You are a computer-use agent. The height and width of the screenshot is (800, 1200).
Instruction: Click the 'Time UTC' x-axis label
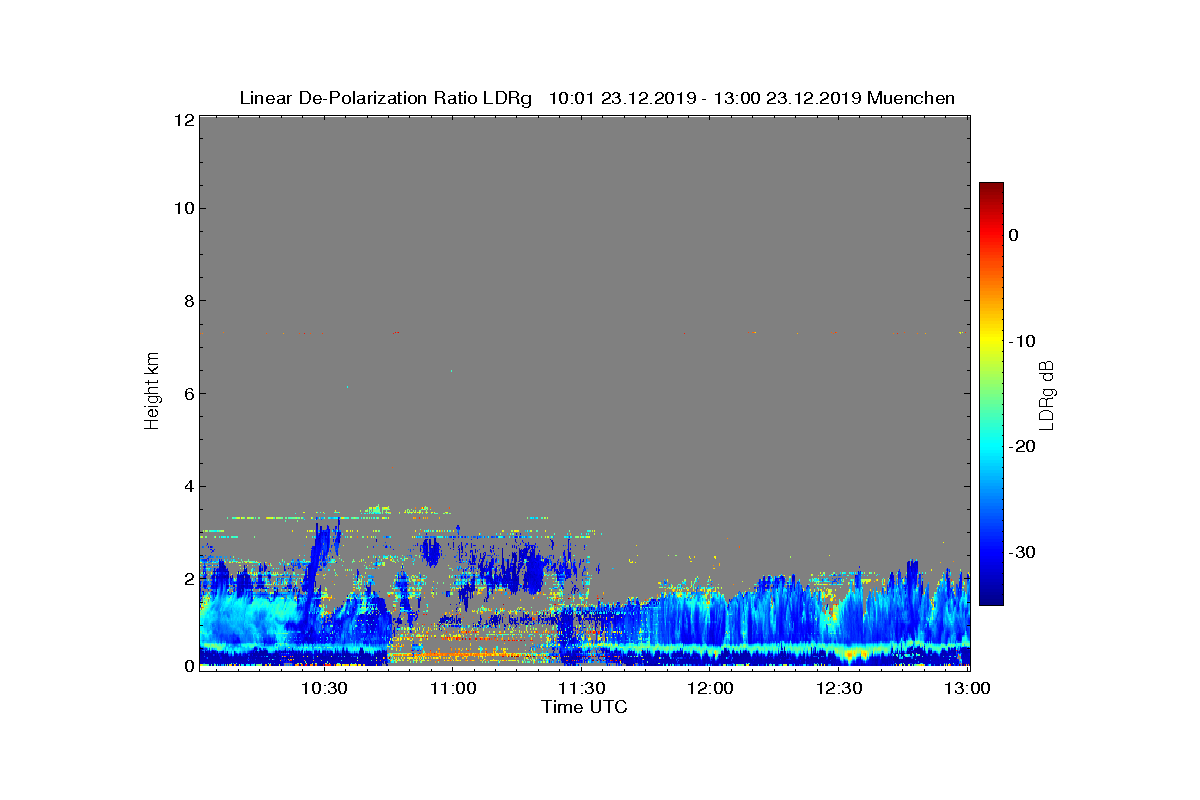(x=585, y=707)
